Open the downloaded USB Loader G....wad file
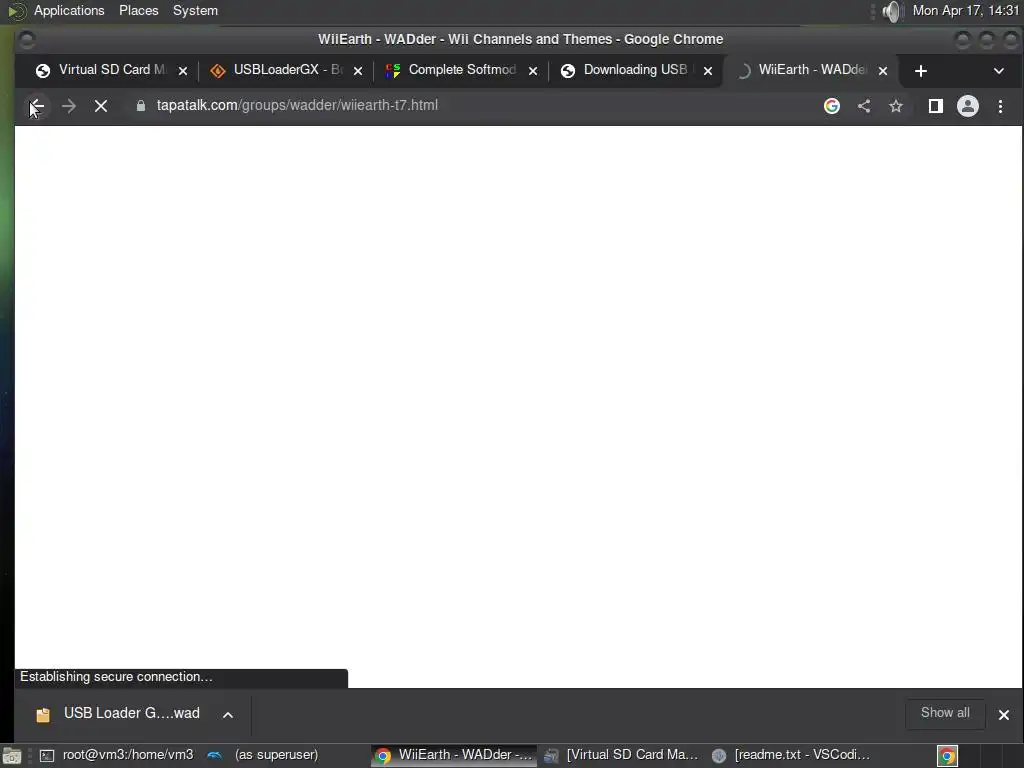This screenshot has width=1024, height=768. (119, 714)
